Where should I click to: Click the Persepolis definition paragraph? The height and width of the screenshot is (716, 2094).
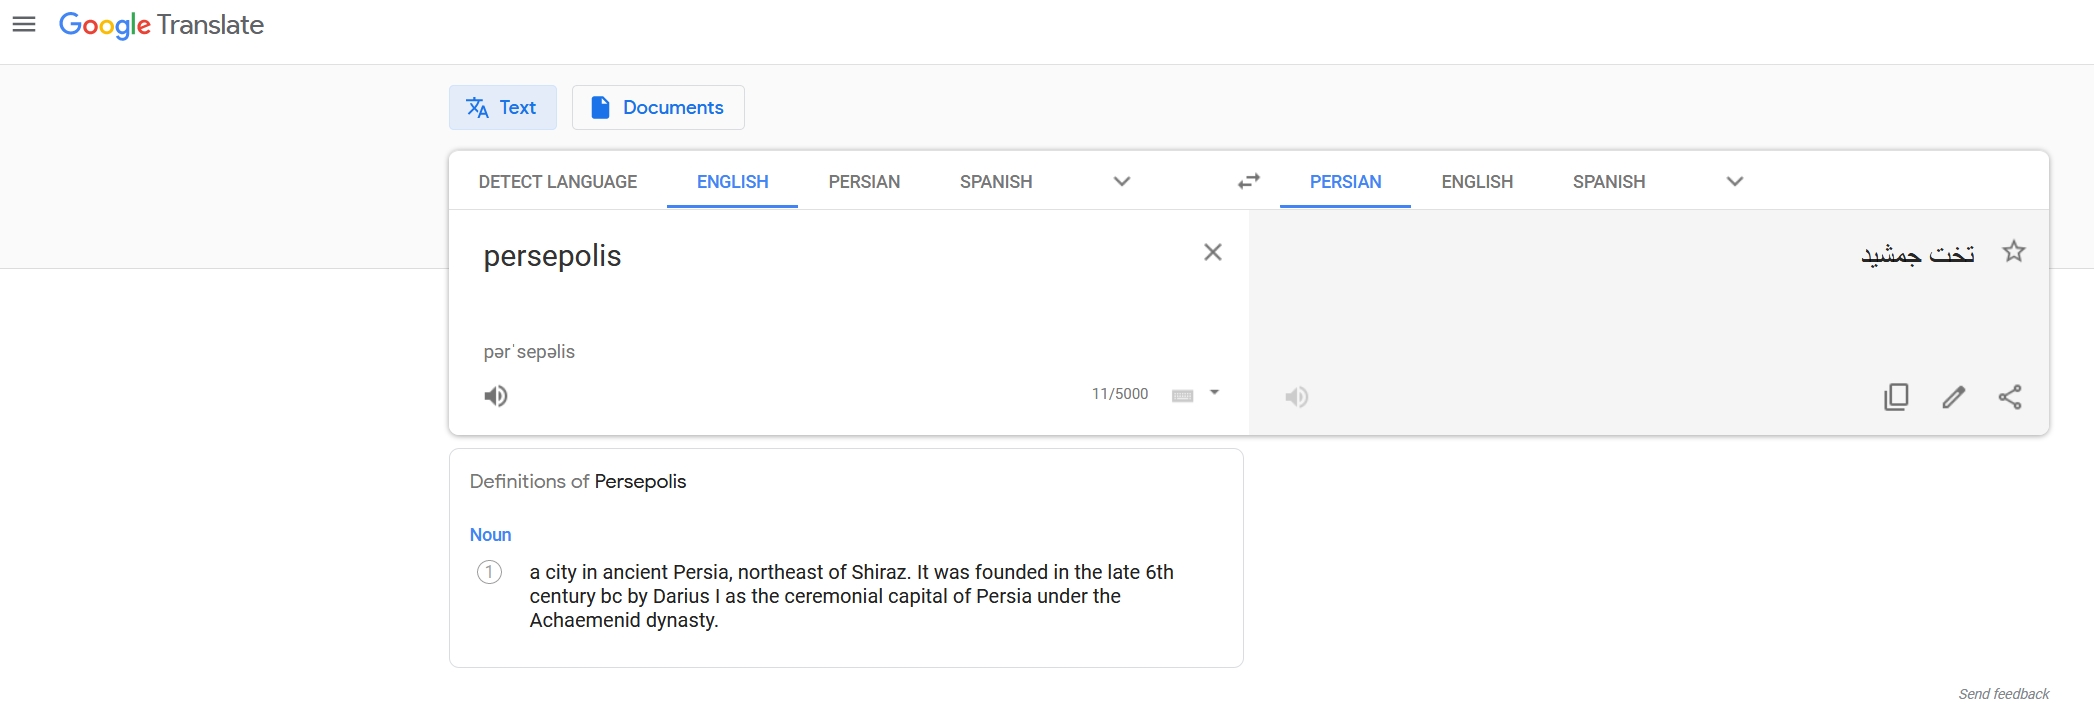pos(852,596)
